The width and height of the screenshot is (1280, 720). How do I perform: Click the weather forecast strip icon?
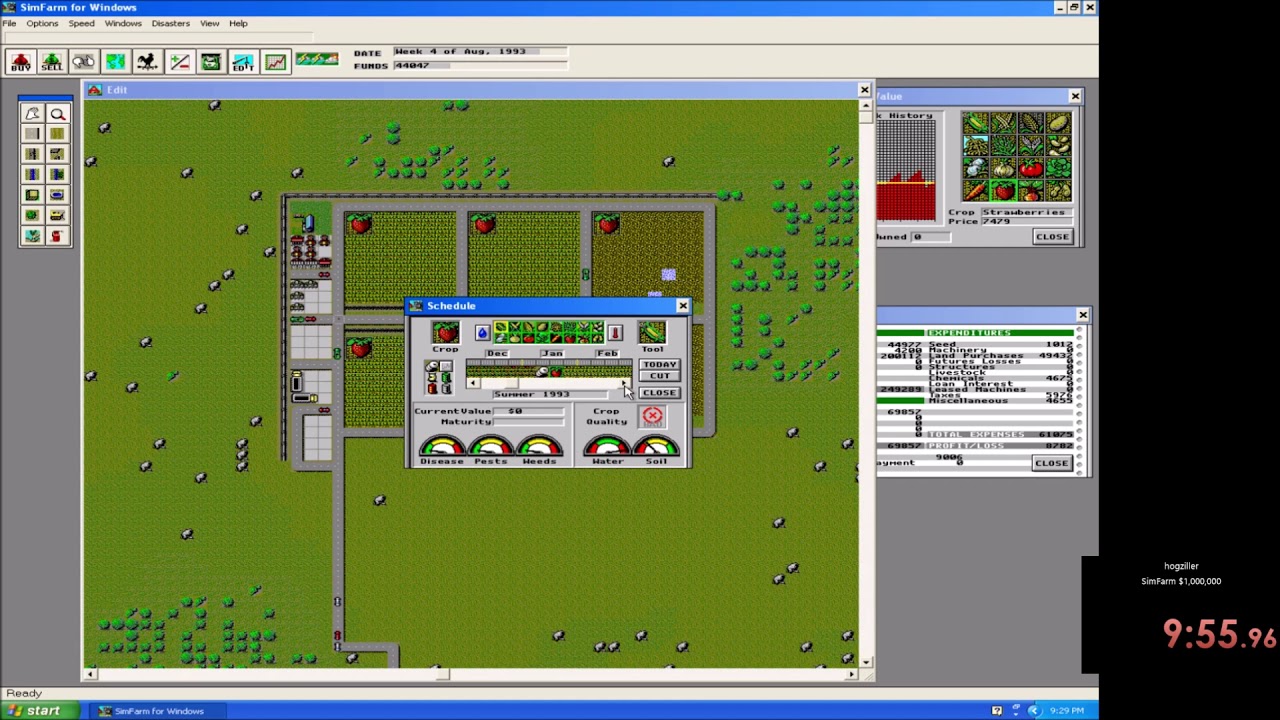click(316, 60)
